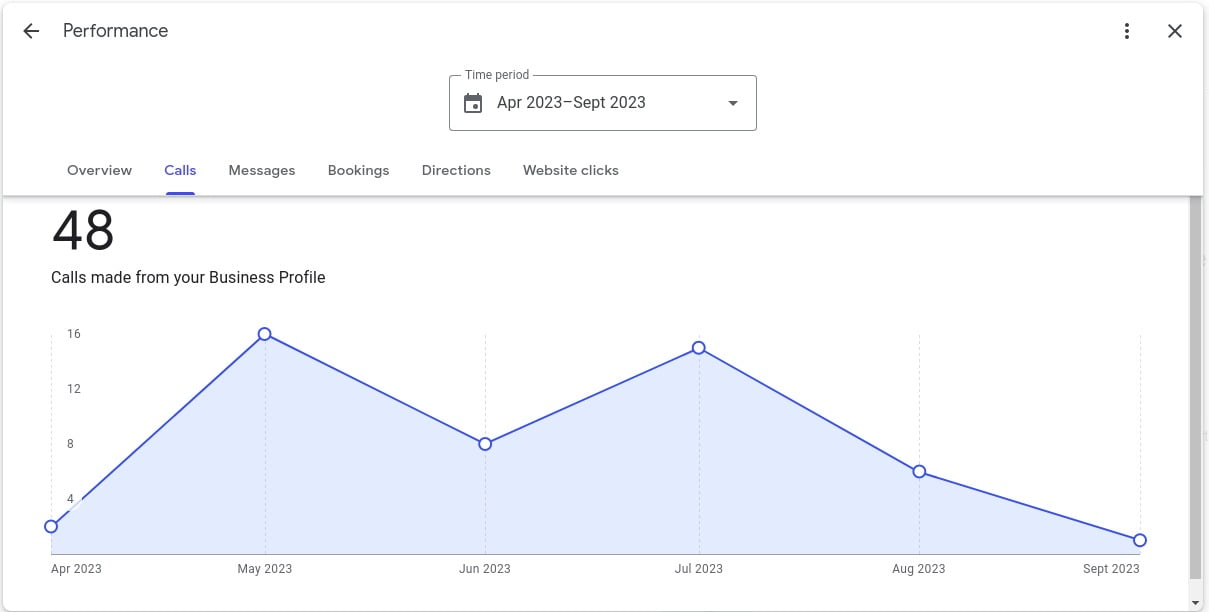This screenshot has width=1209, height=612.
Task: Click the y-axis value 4
Action: 71,499
